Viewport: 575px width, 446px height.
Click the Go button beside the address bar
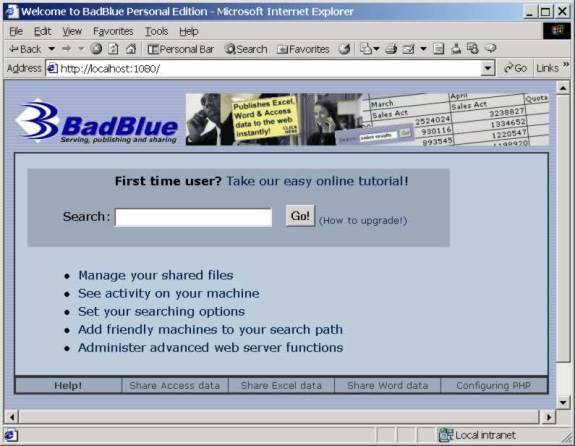coord(515,68)
